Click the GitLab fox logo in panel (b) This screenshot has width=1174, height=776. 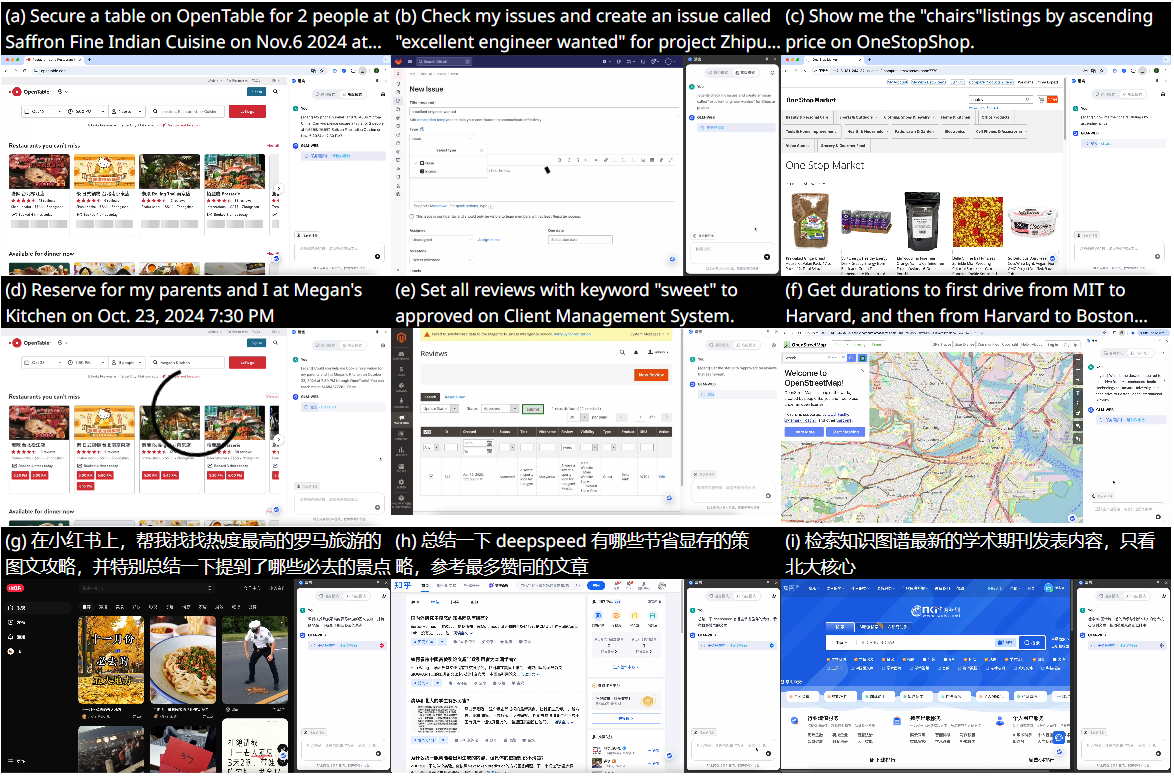click(399, 62)
